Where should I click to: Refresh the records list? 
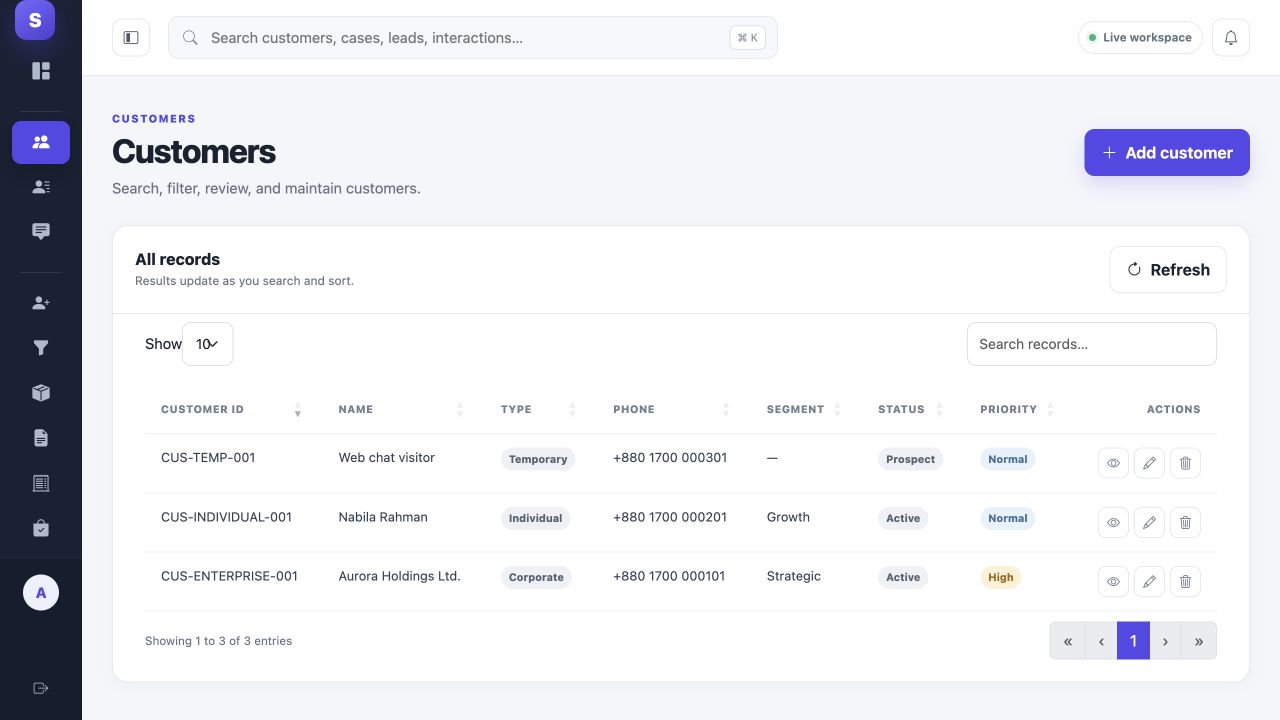[x=1168, y=270]
